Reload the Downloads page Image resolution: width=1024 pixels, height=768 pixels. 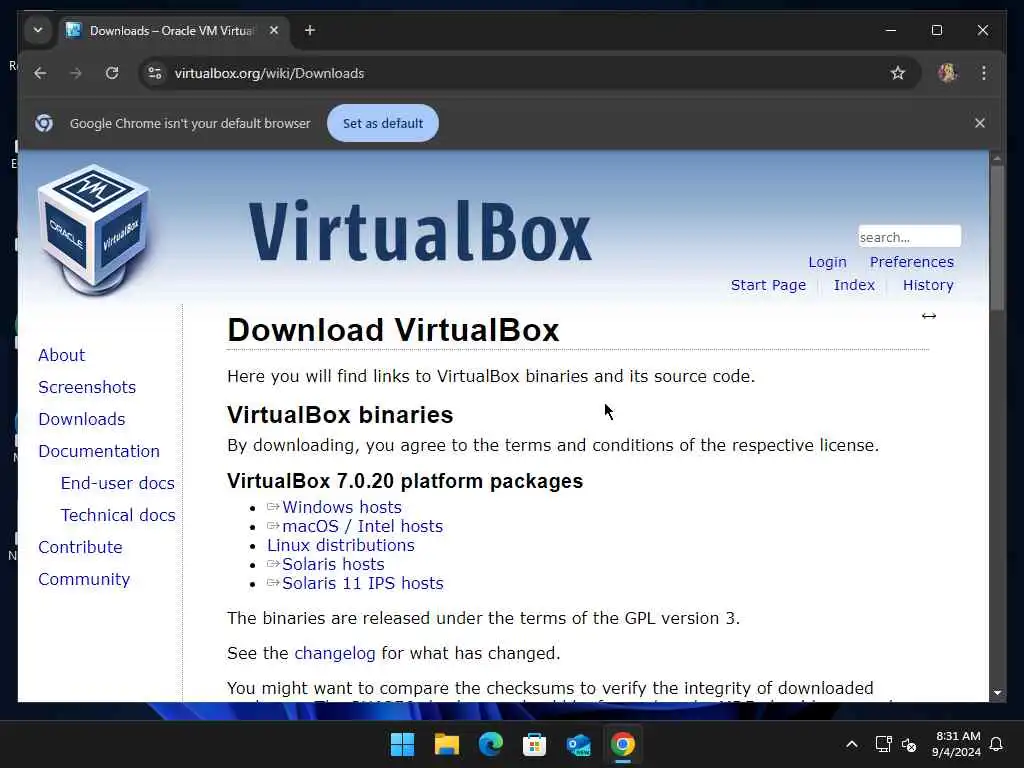pyautogui.click(x=112, y=73)
